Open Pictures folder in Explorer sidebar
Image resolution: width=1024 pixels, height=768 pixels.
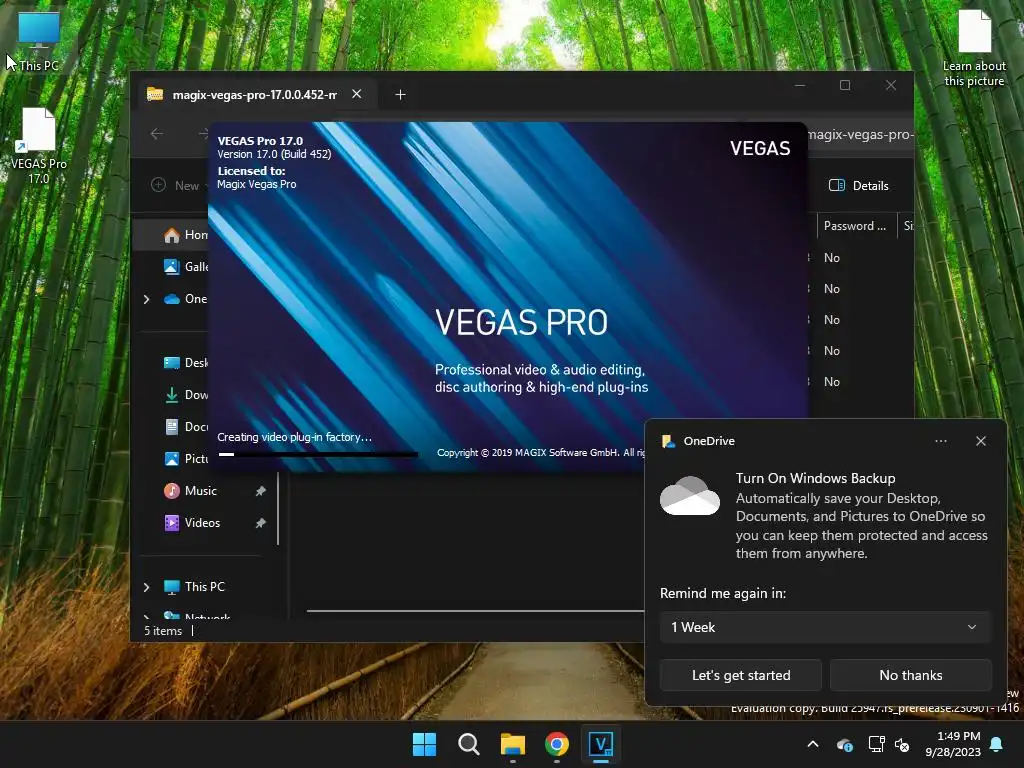point(185,458)
